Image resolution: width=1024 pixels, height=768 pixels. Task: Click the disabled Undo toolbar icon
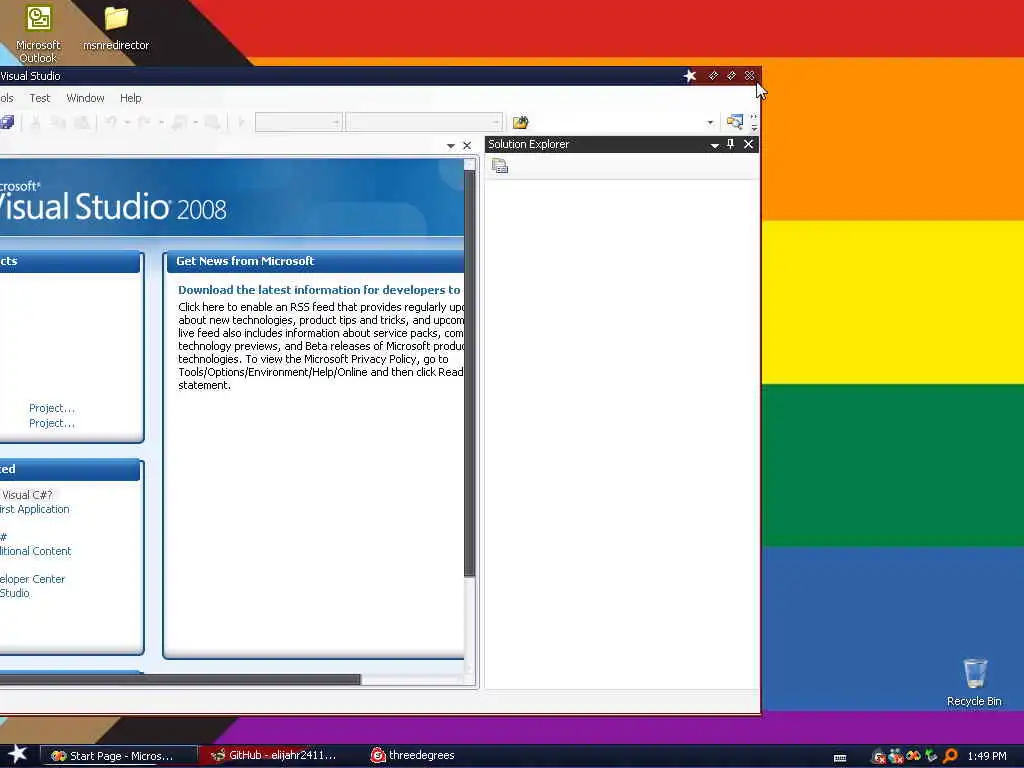111,122
